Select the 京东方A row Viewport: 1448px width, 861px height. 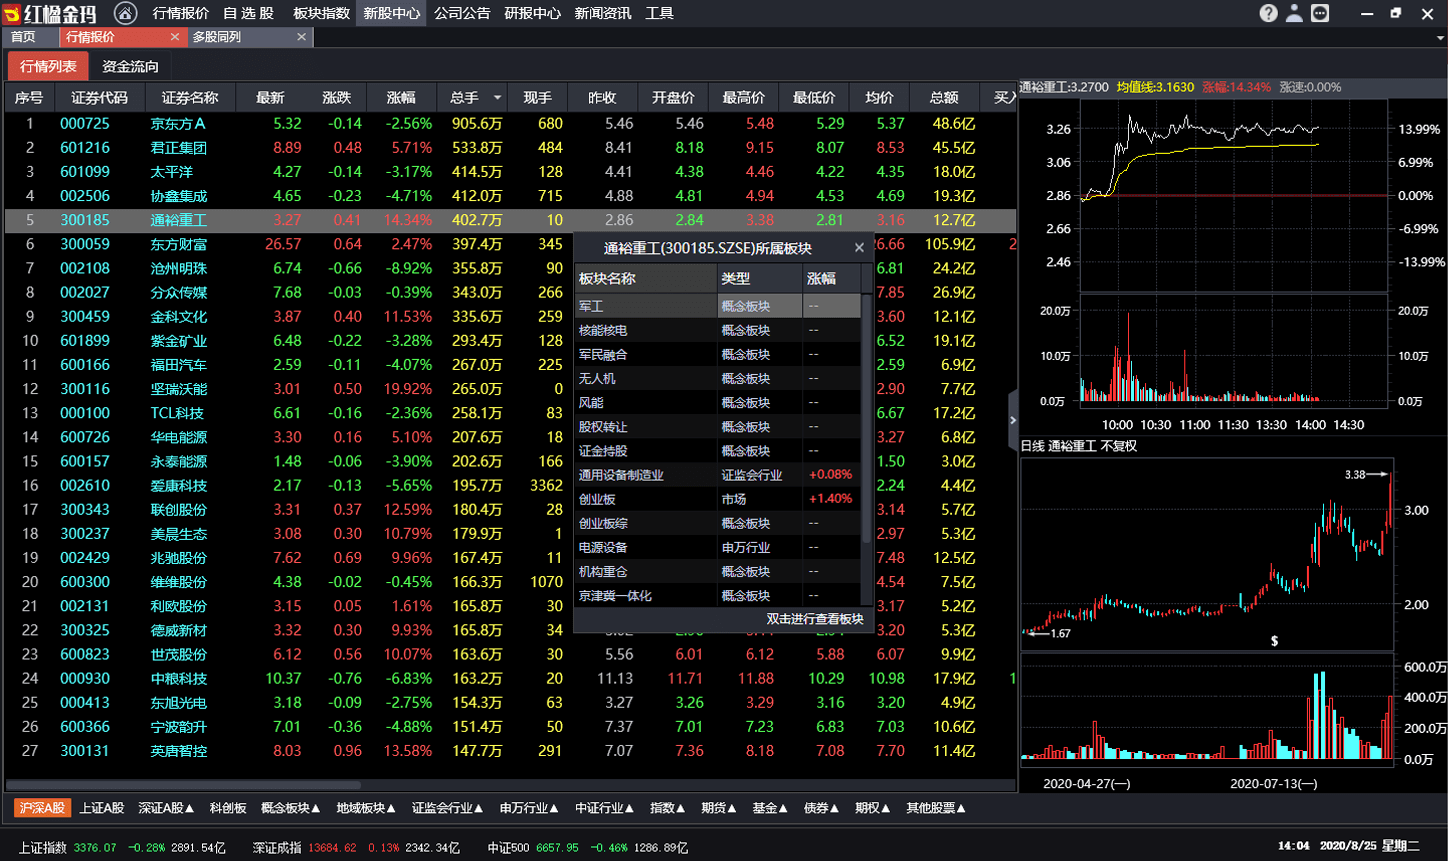click(x=510, y=124)
